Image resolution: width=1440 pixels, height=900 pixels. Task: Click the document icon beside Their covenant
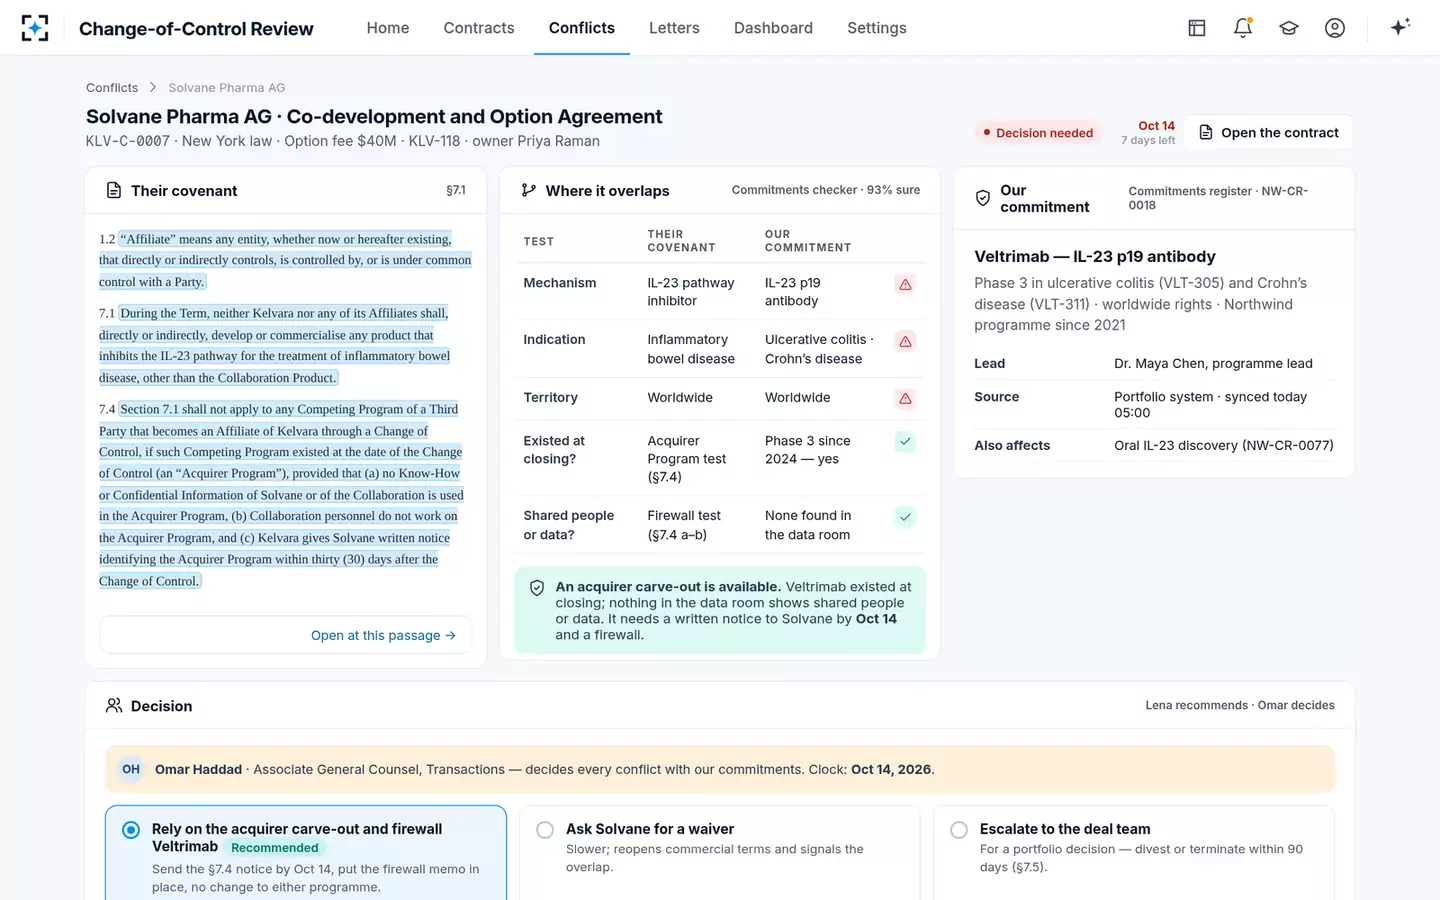coord(114,190)
